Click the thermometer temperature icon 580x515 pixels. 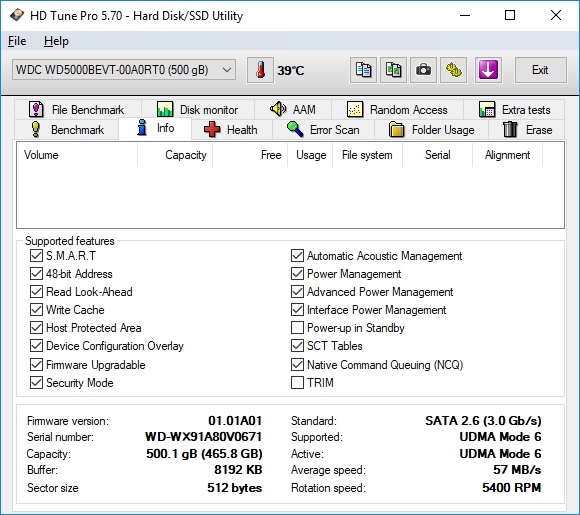260,70
